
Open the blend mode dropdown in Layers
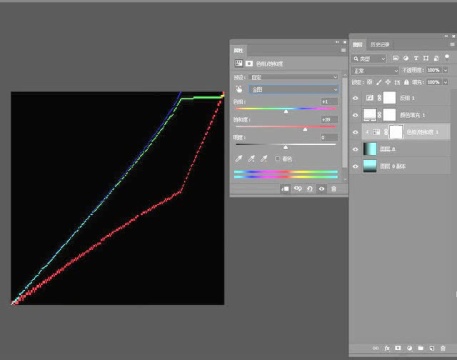point(375,71)
